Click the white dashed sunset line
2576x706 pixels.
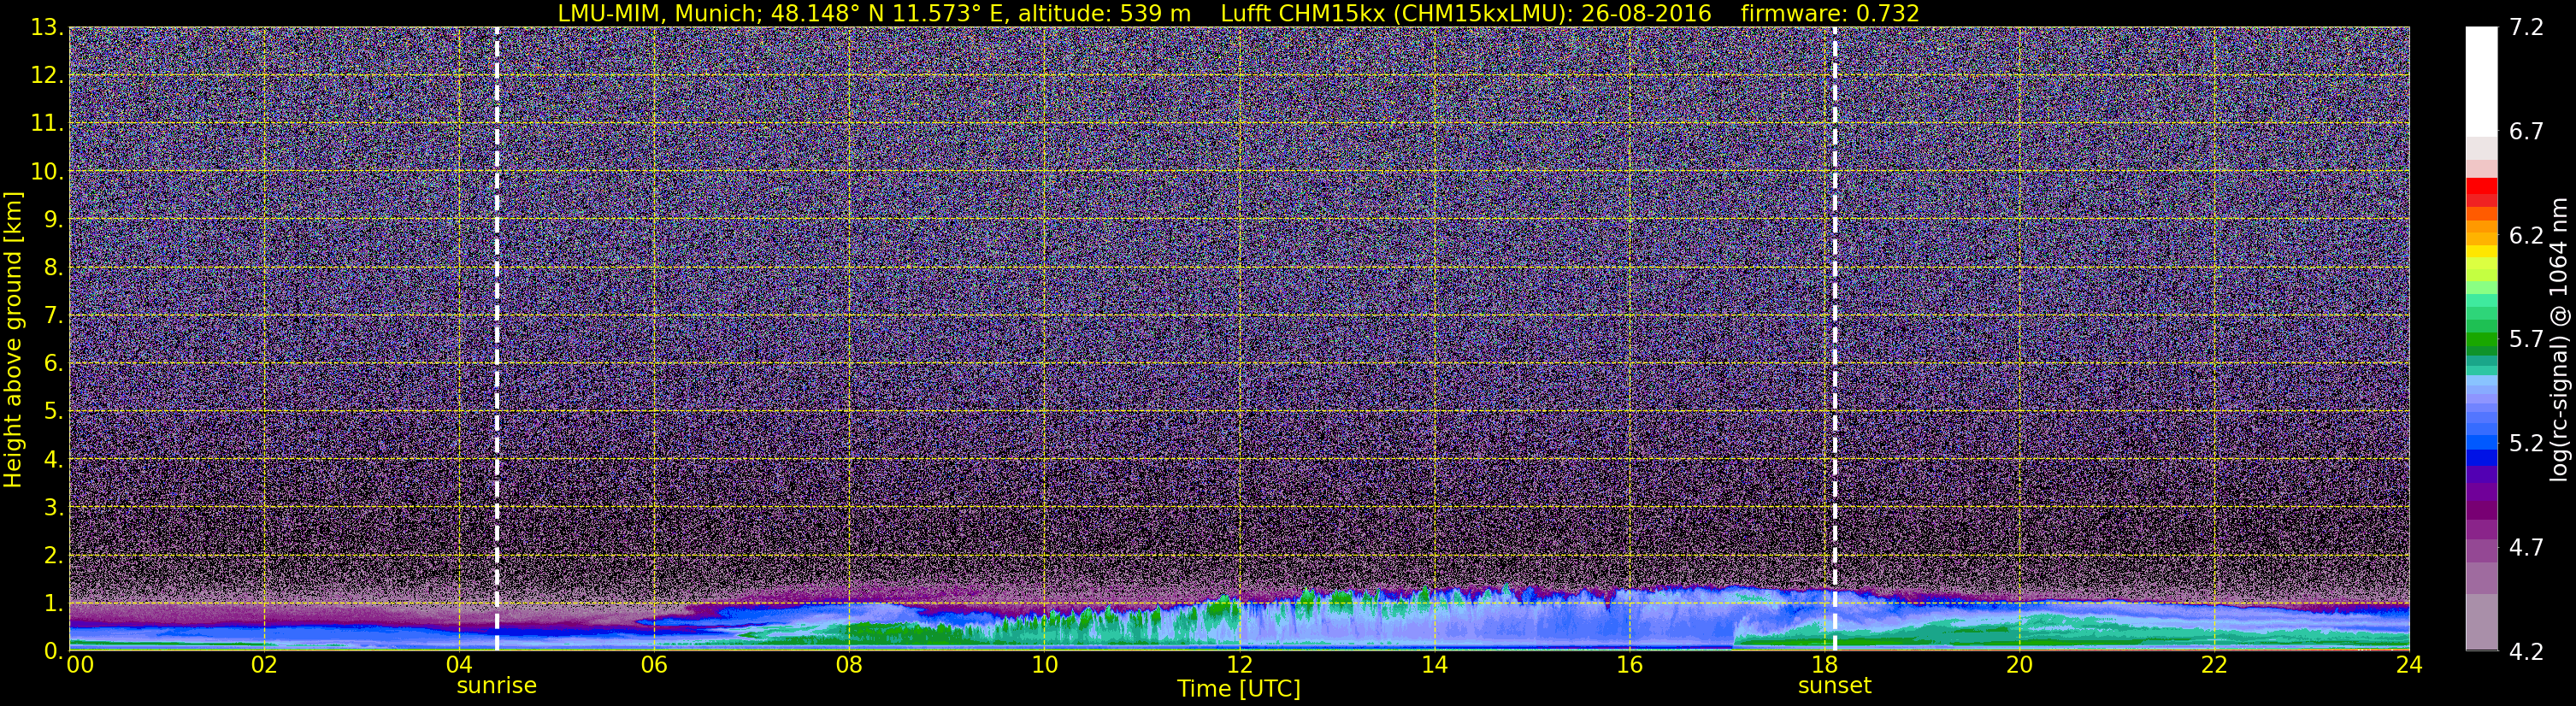pos(1834,339)
